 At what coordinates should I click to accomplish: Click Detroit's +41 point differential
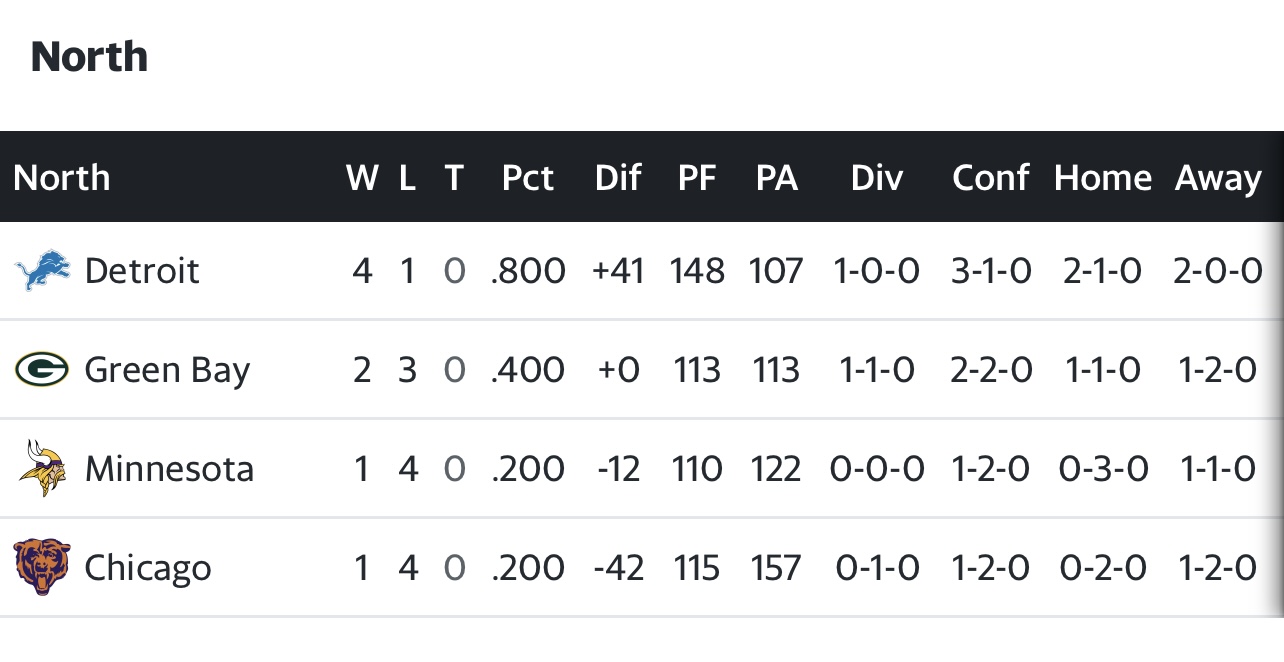(617, 271)
